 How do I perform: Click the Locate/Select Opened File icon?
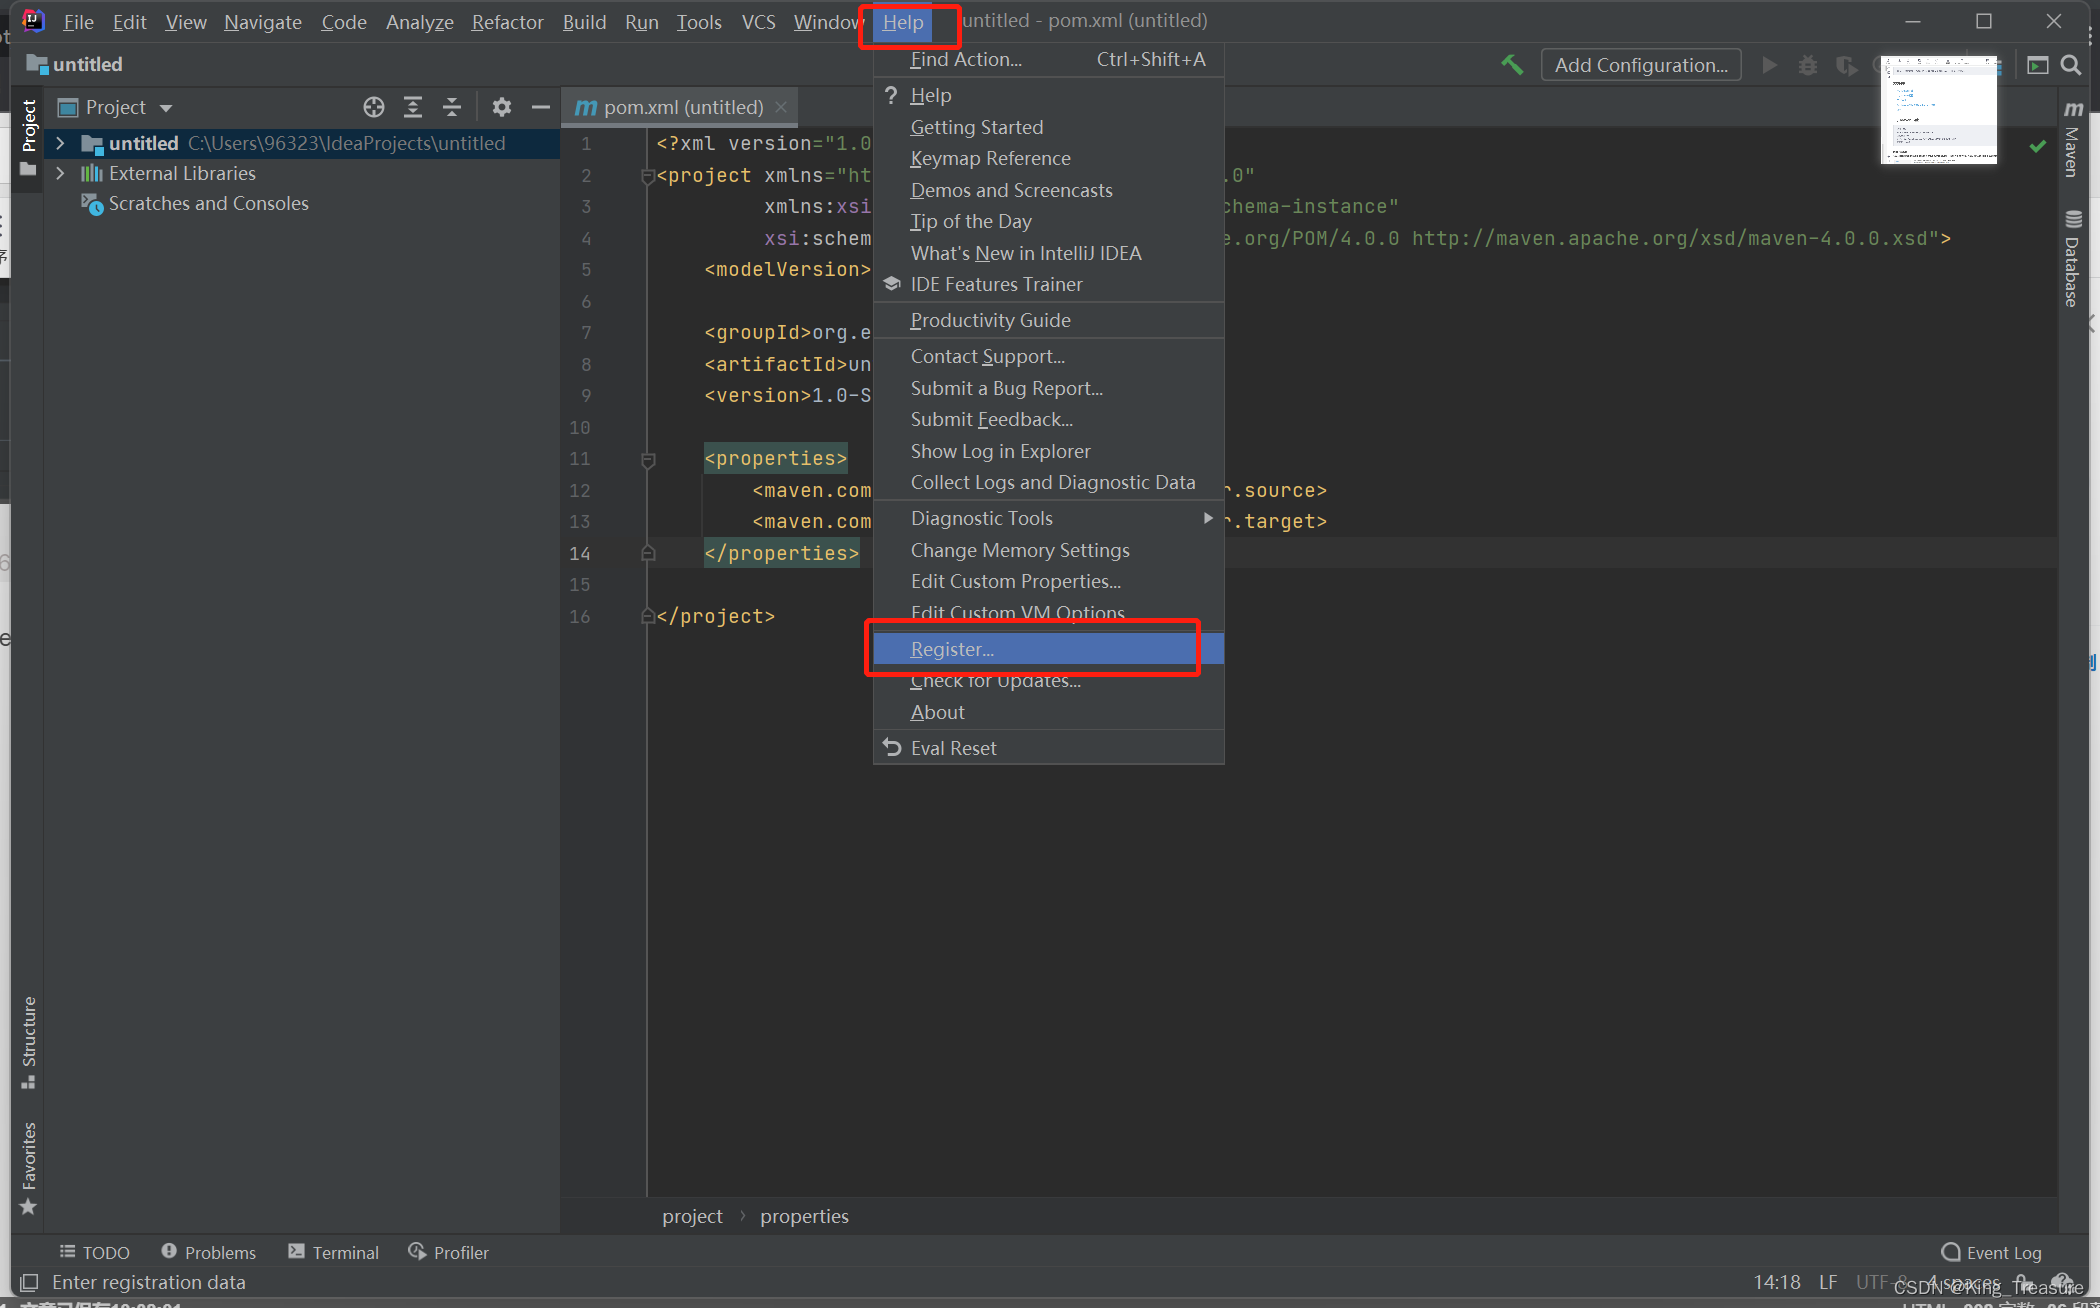click(x=374, y=107)
